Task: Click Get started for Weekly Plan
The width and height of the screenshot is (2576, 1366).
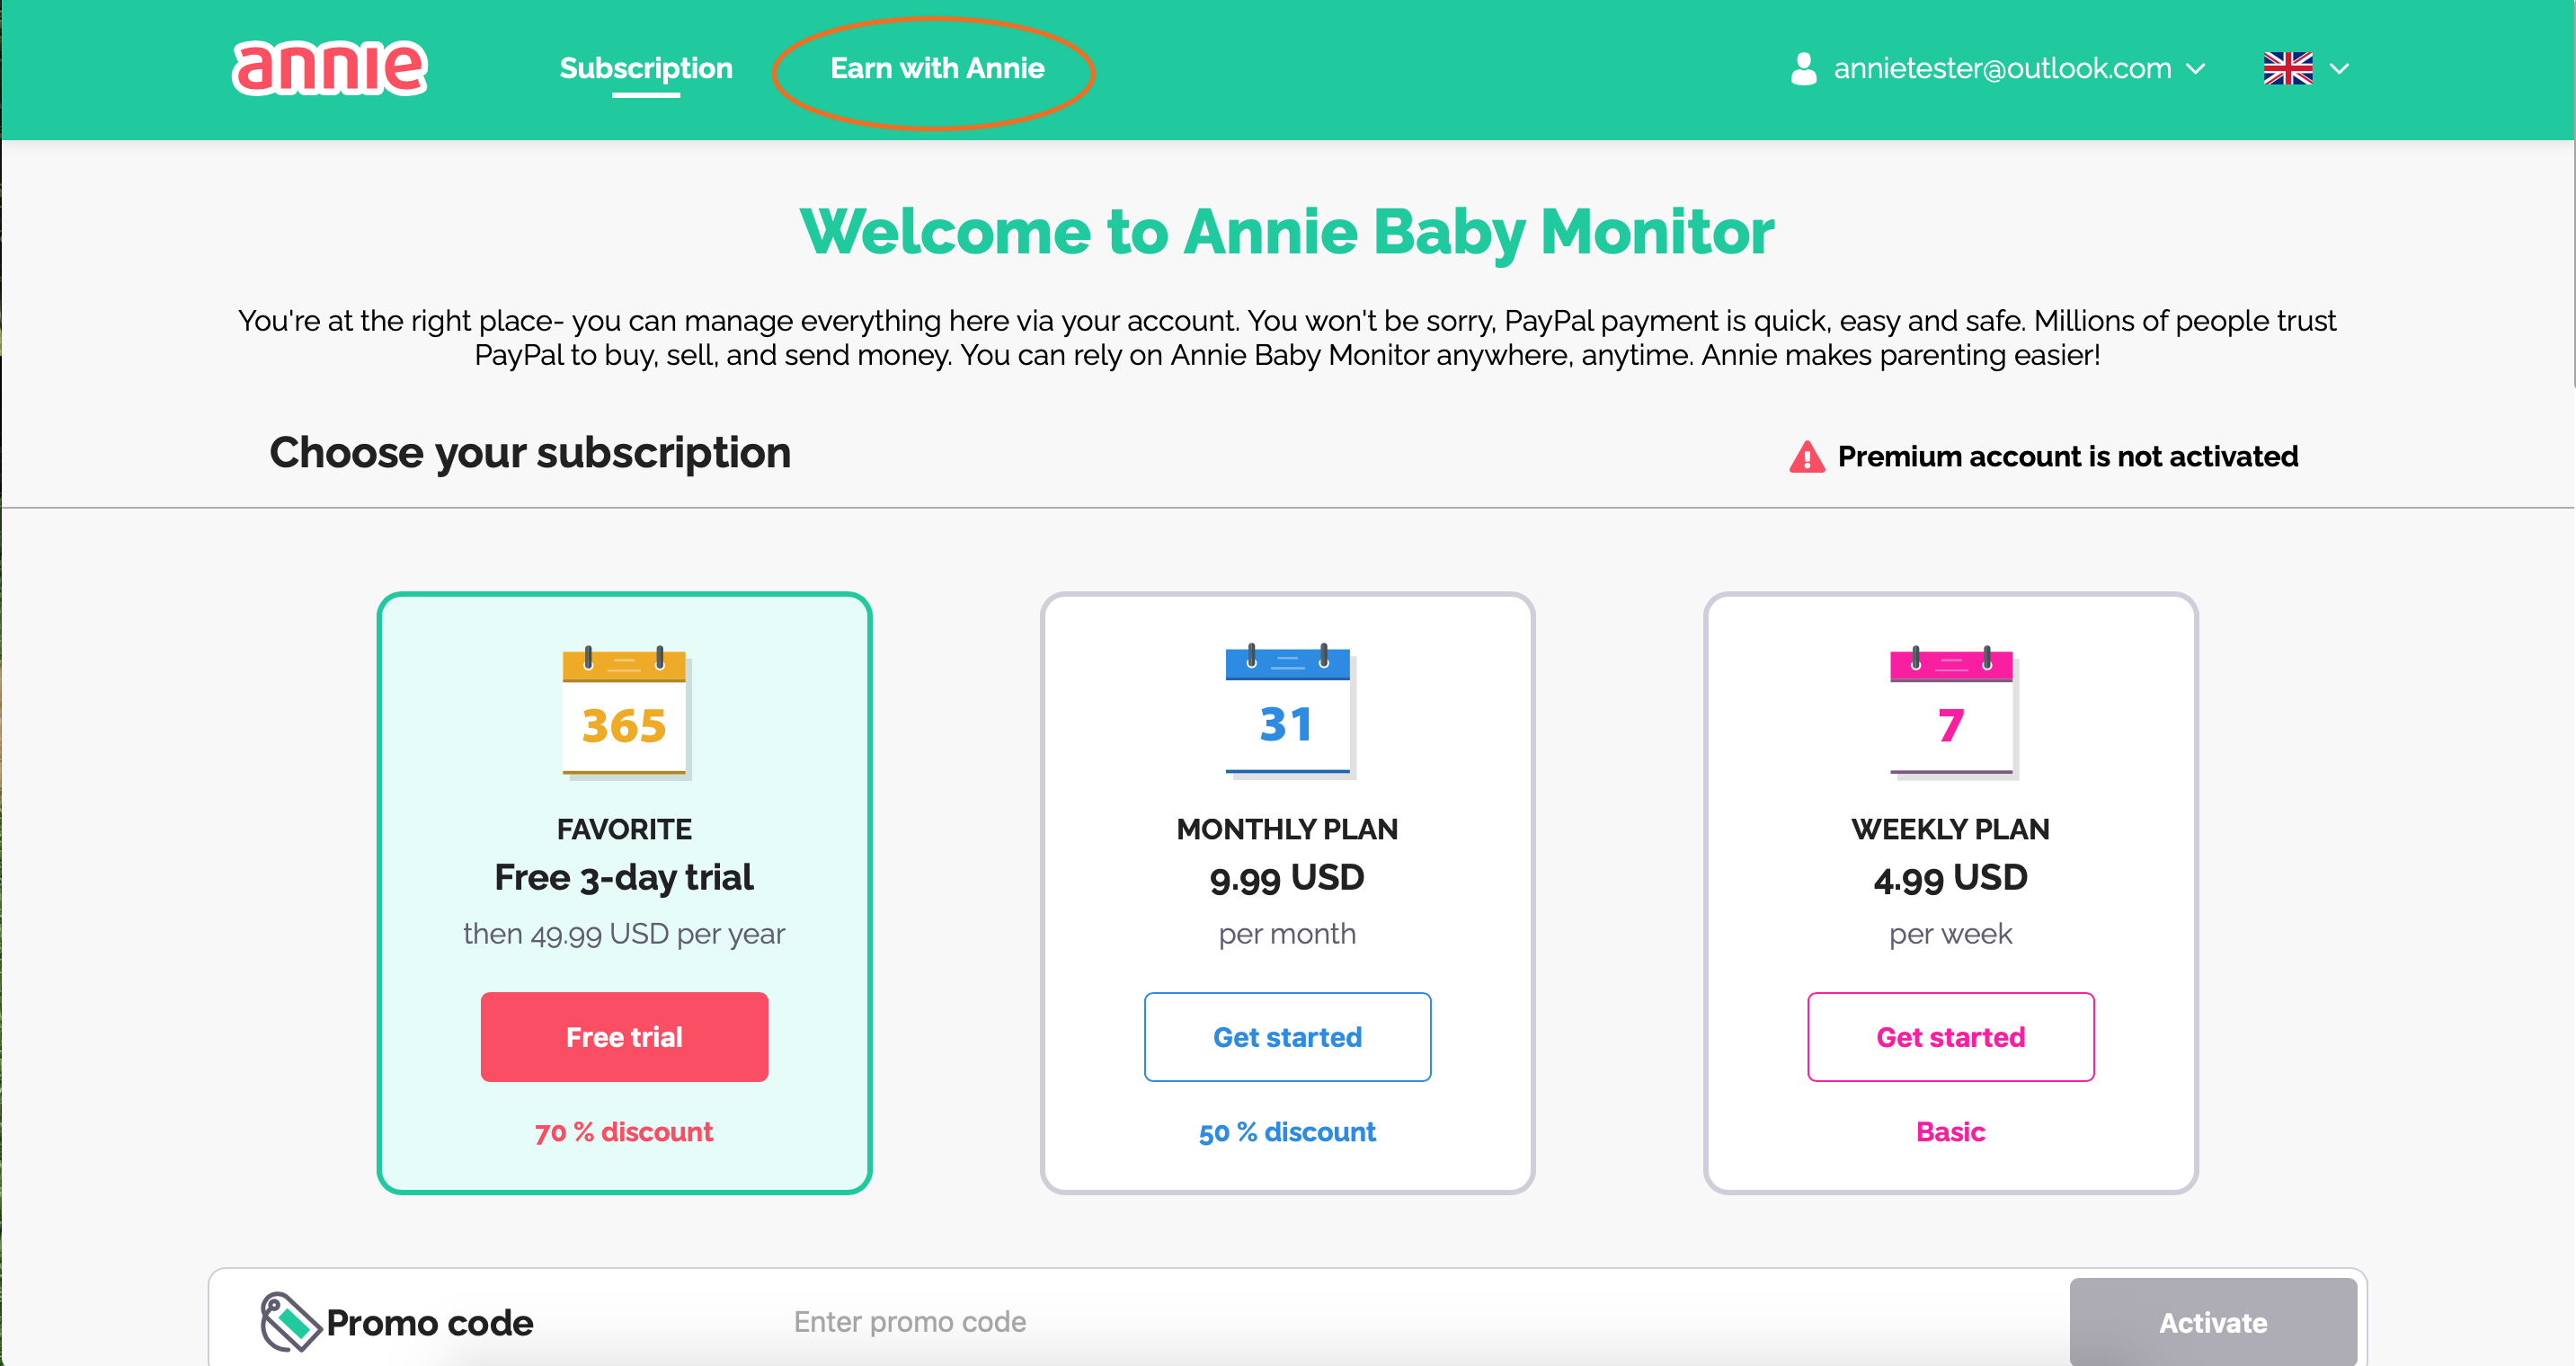Action: point(1950,1036)
